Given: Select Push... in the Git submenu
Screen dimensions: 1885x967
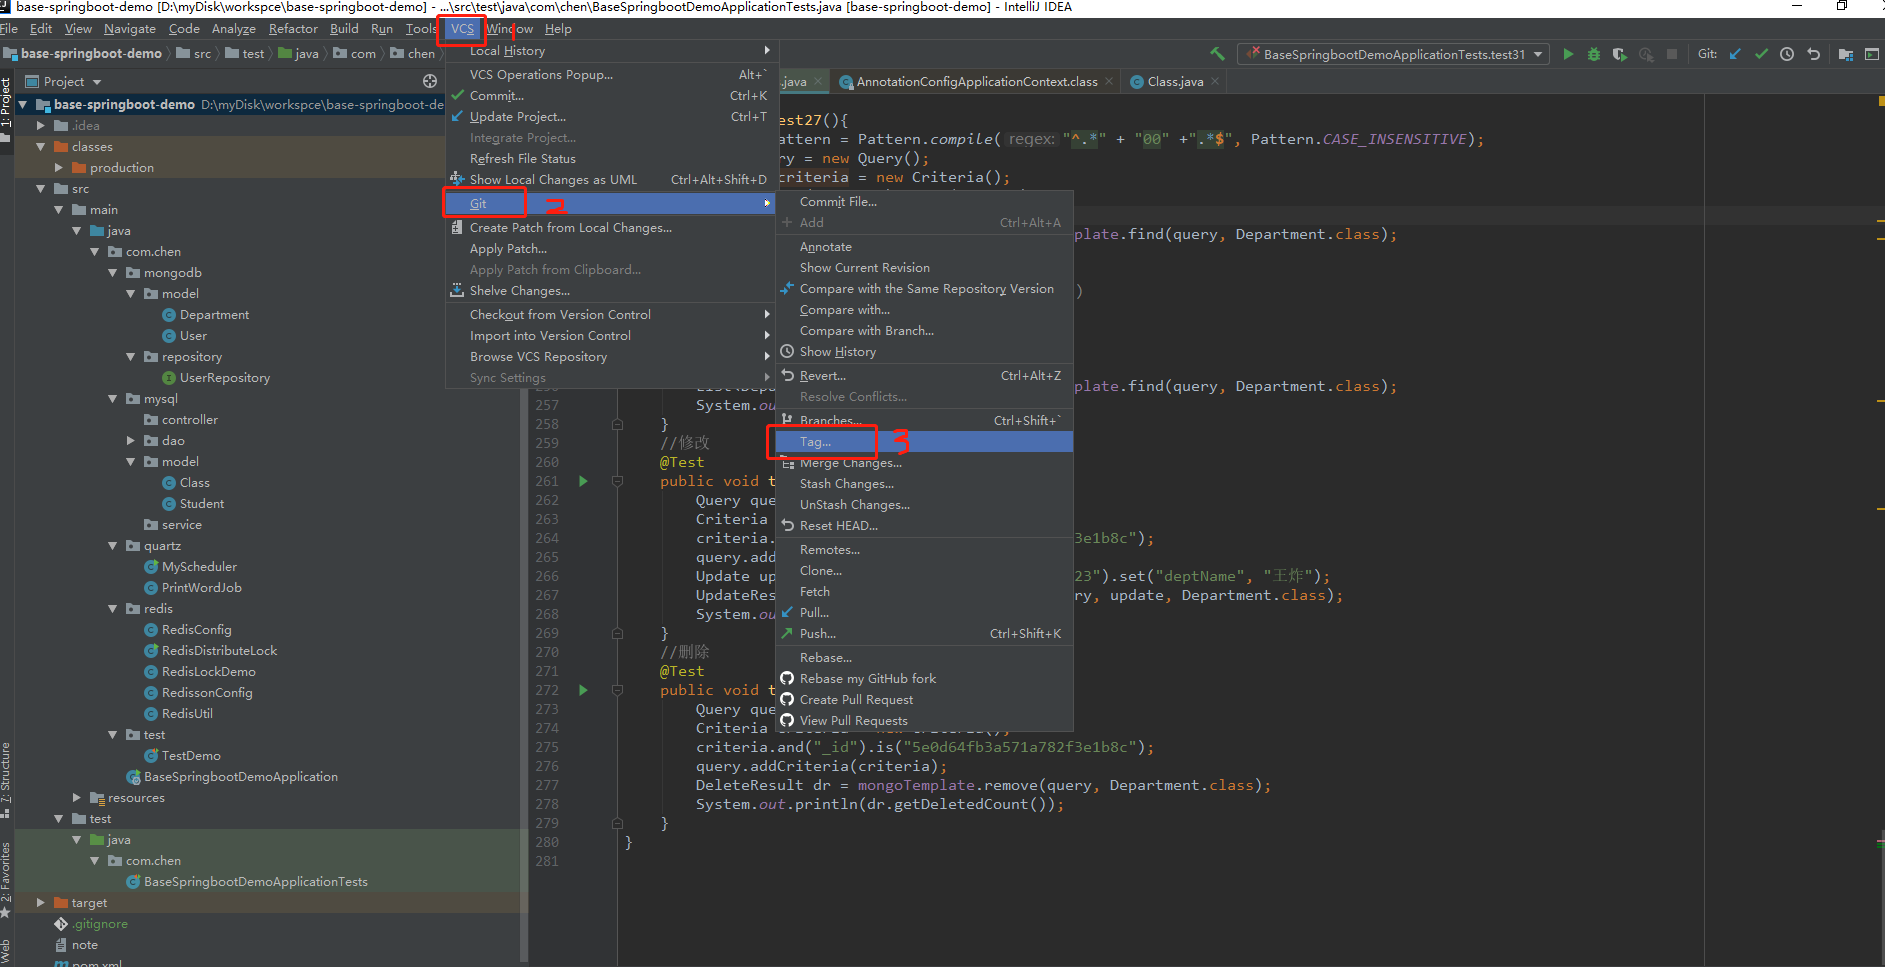Looking at the screenshot, I should point(924,633).
